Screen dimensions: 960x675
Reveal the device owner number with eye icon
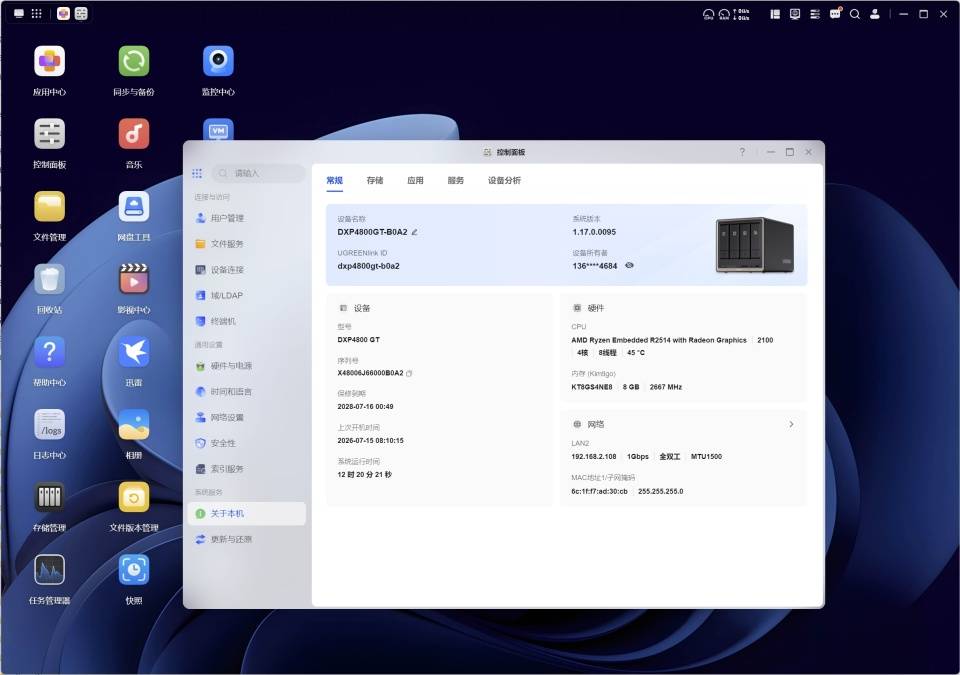(x=629, y=266)
